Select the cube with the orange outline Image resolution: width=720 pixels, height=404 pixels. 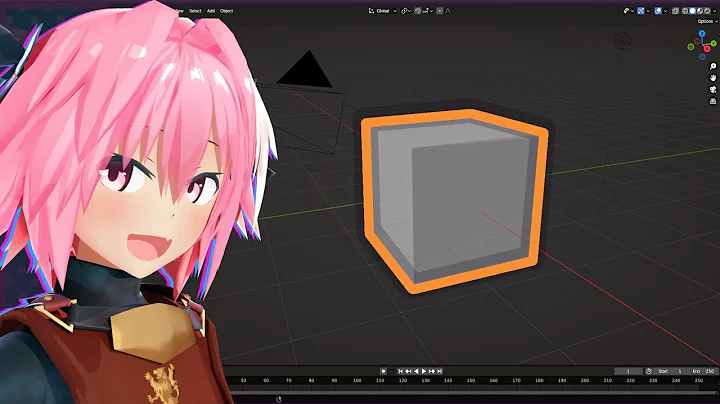(x=455, y=201)
